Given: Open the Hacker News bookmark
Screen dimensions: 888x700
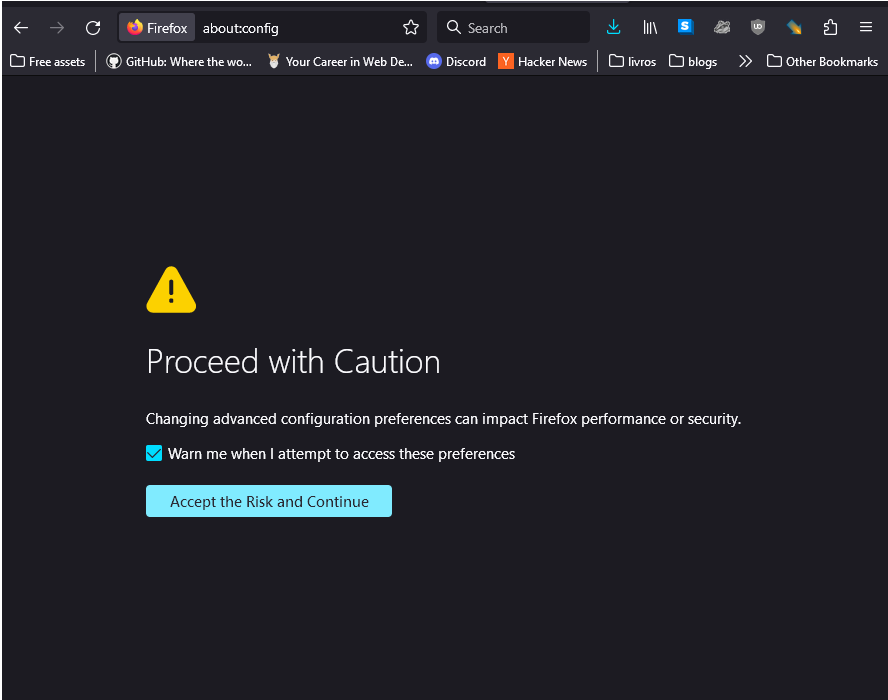Looking at the screenshot, I should [543, 61].
